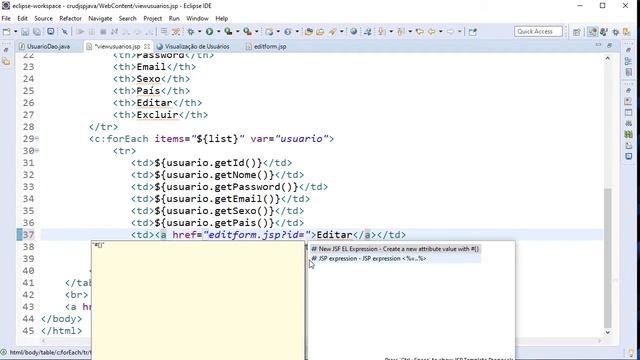Click the Save toolbar icon

25,31
